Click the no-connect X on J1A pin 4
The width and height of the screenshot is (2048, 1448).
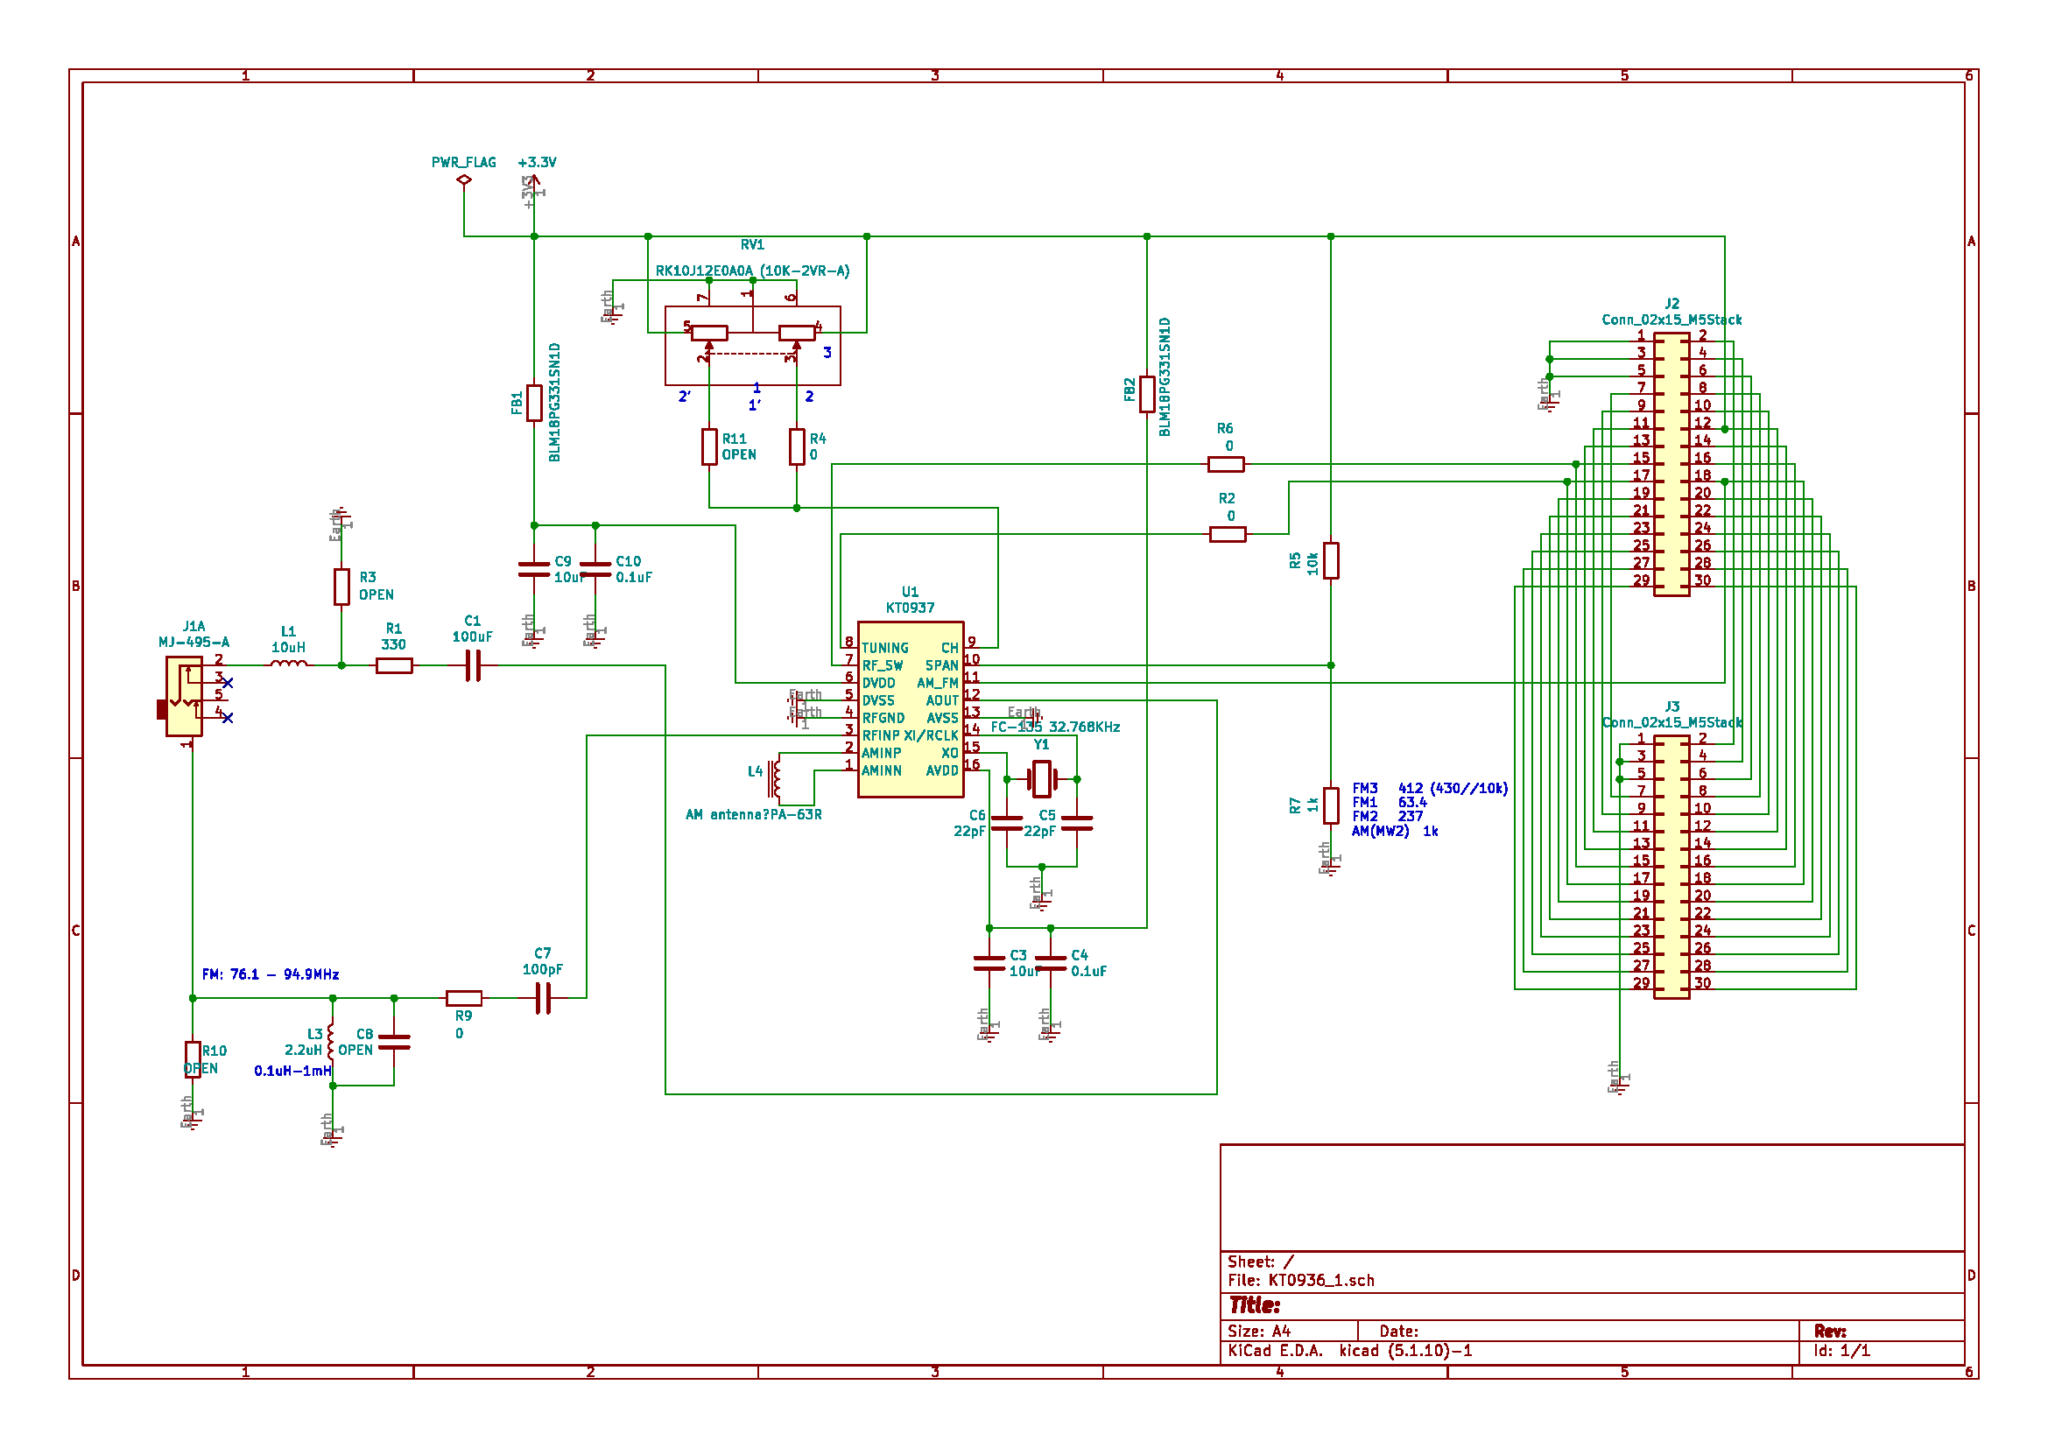click(228, 718)
